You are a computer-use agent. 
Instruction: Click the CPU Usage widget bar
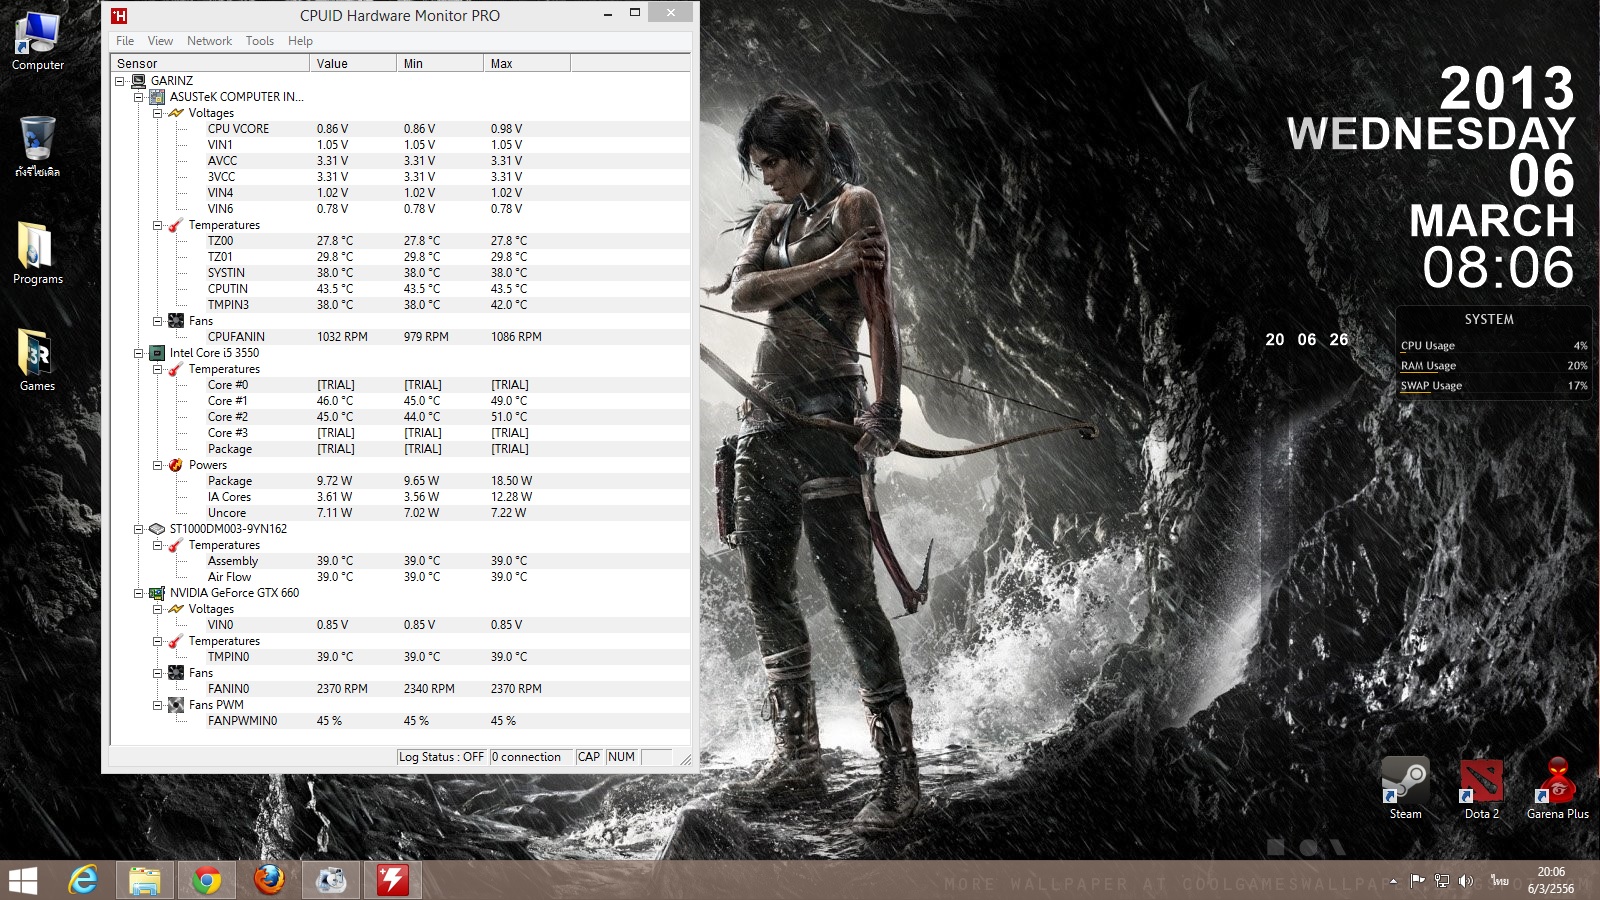pos(1494,346)
